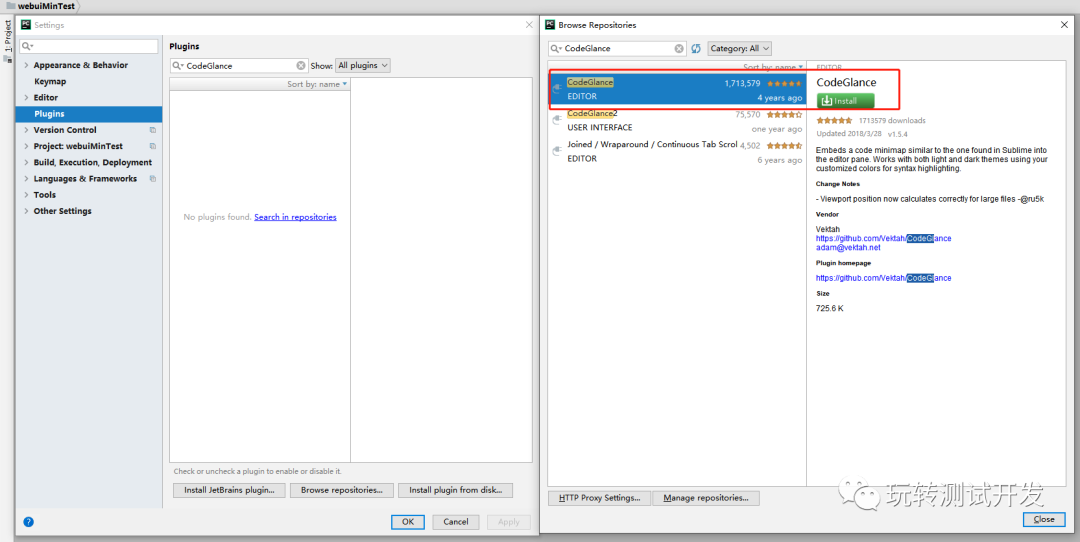Expand the Editor settings node

coord(26,98)
